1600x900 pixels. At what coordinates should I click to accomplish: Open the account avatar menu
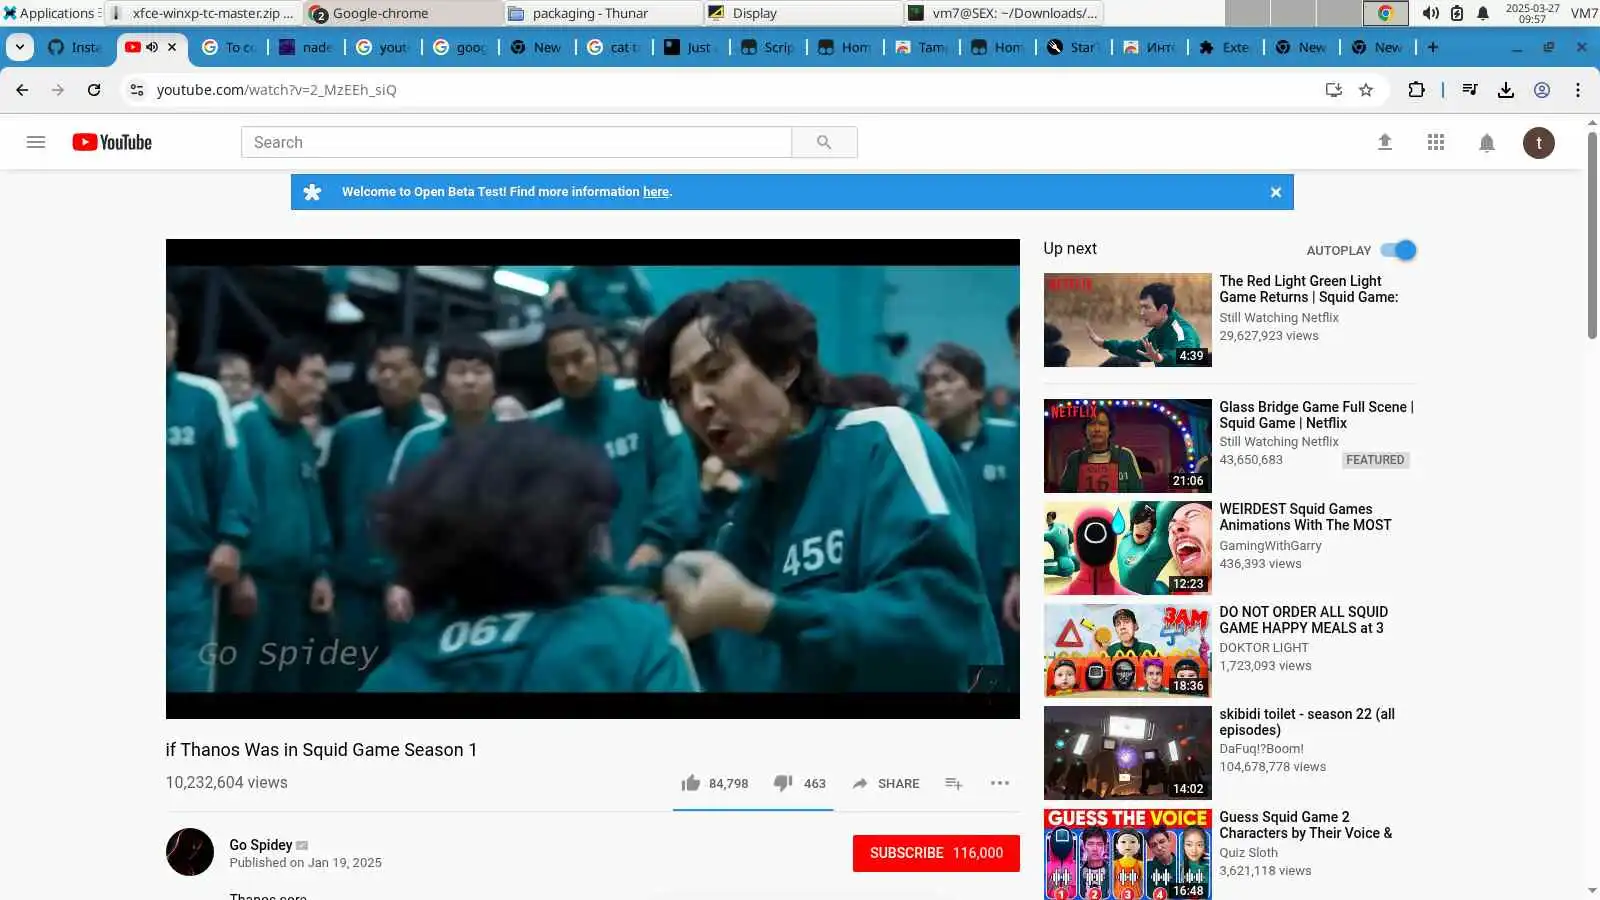pos(1539,143)
